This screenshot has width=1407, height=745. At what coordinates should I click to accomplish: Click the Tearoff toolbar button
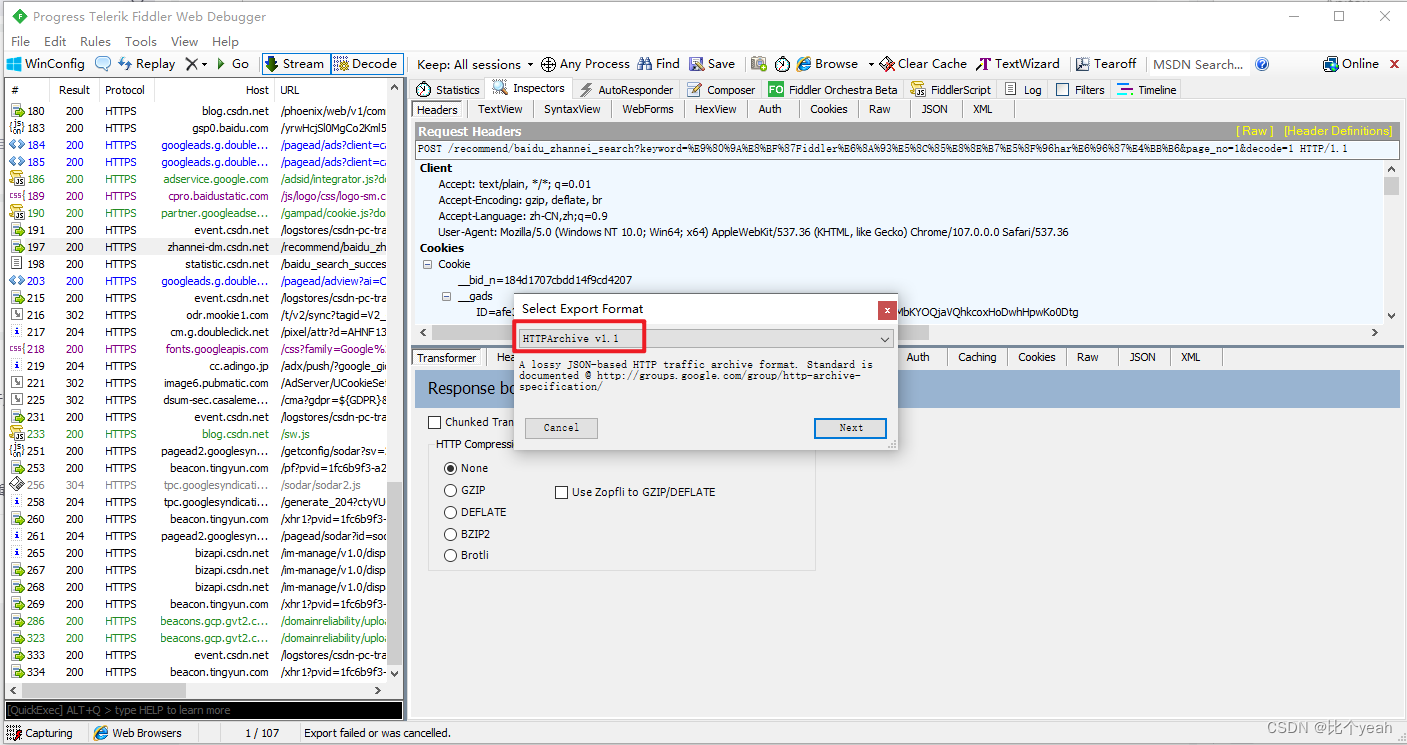click(1105, 63)
